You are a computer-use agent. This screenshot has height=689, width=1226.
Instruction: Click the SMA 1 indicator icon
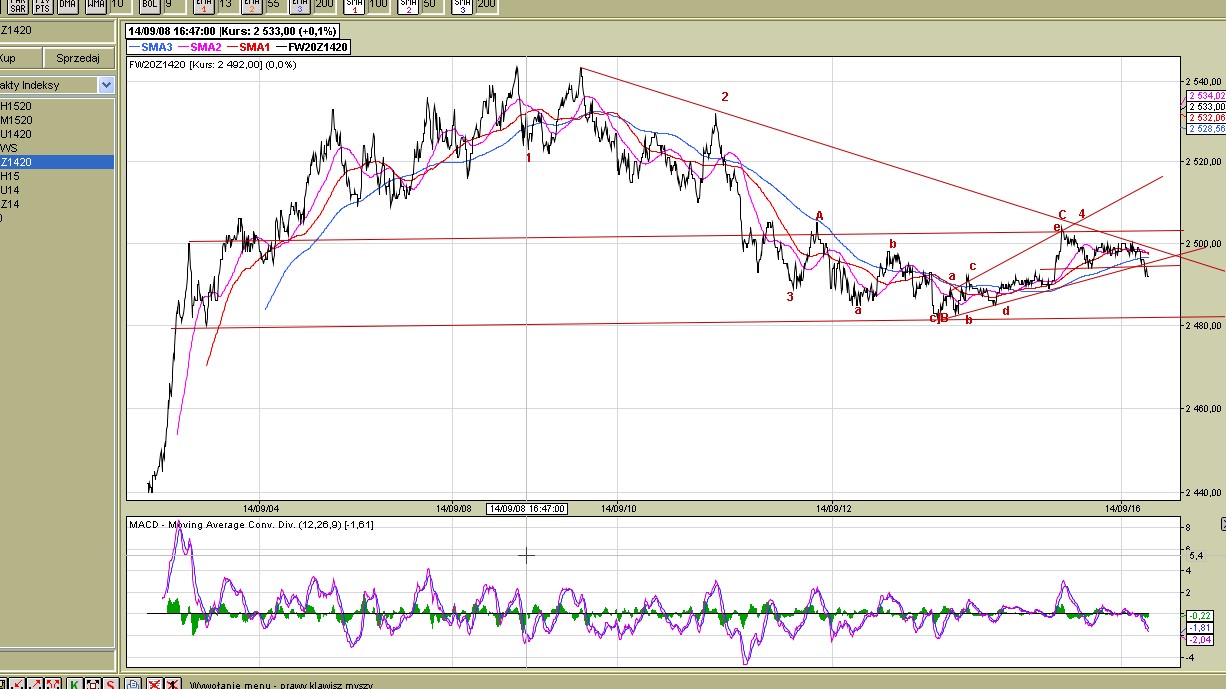[353, 5]
